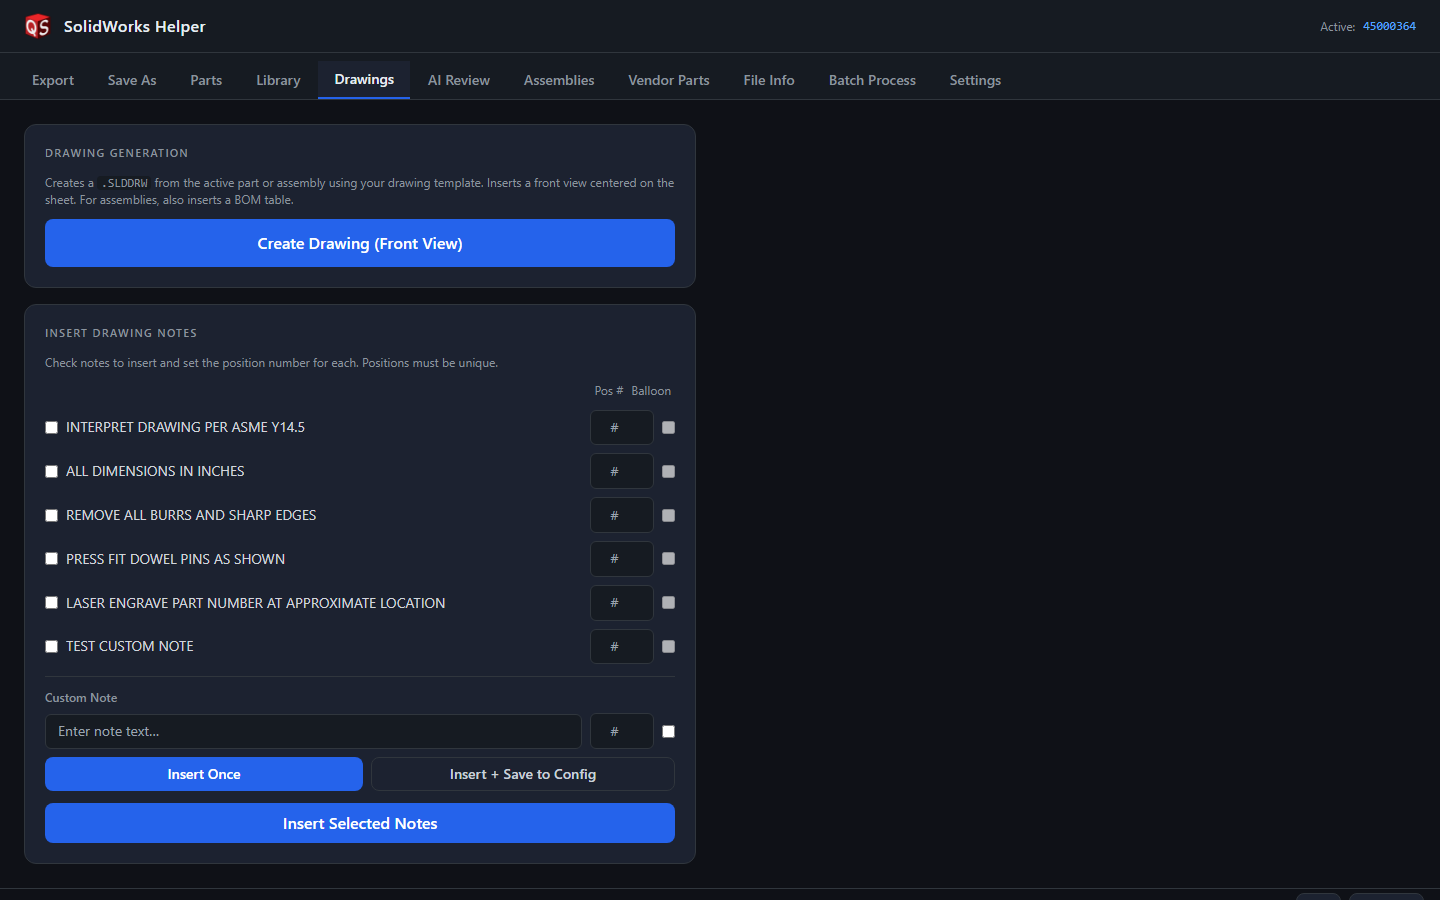This screenshot has height=900, width=1440.
Task: Toggle balloon checkbox for ASME Y14.5 note
Action: click(x=669, y=427)
